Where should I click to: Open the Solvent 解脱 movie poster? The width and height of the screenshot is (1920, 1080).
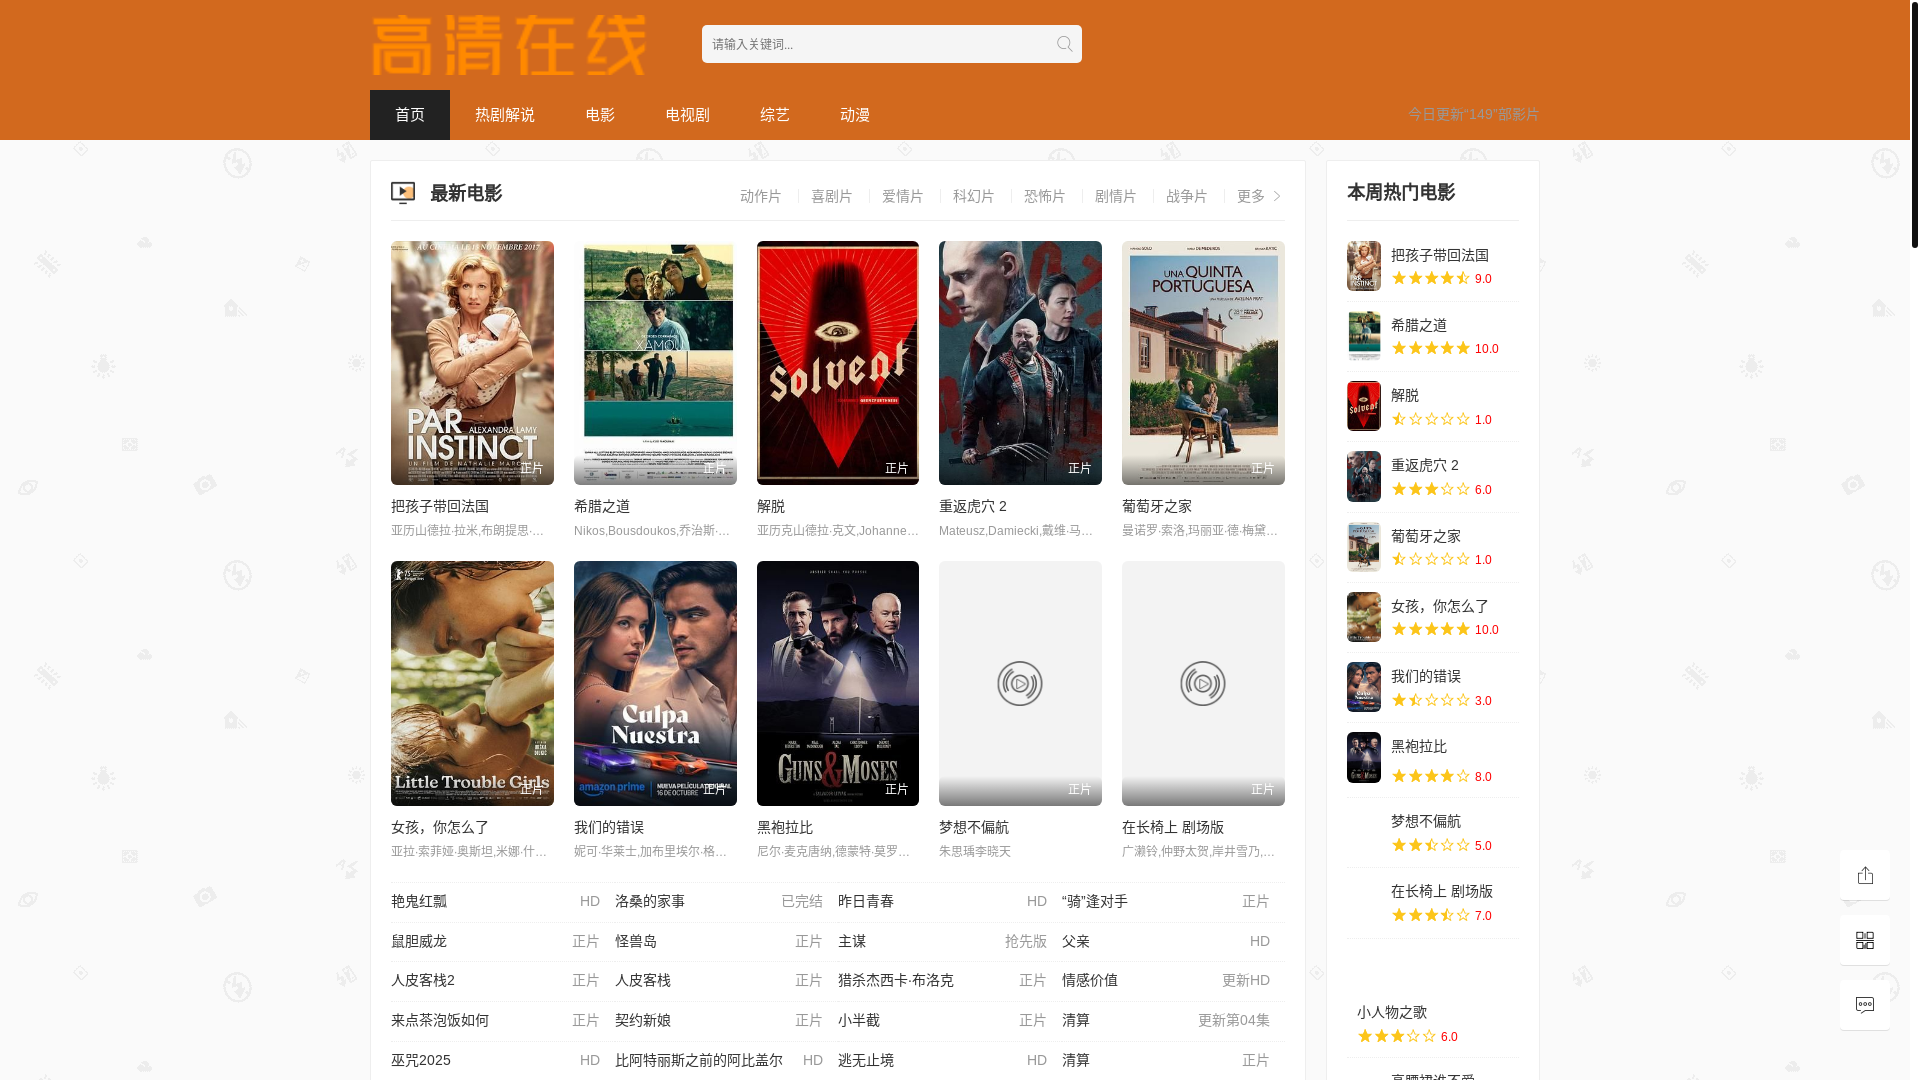click(x=837, y=363)
